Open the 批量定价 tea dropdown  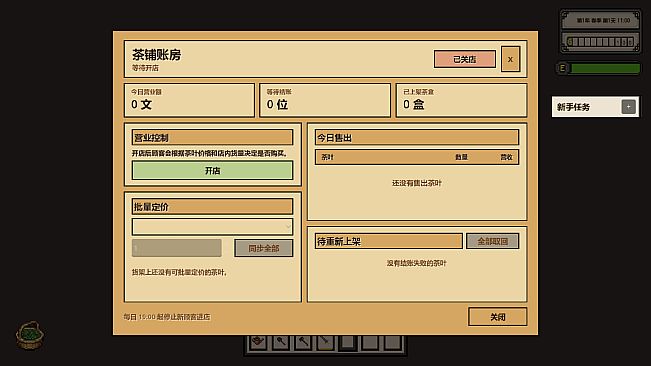(212, 227)
